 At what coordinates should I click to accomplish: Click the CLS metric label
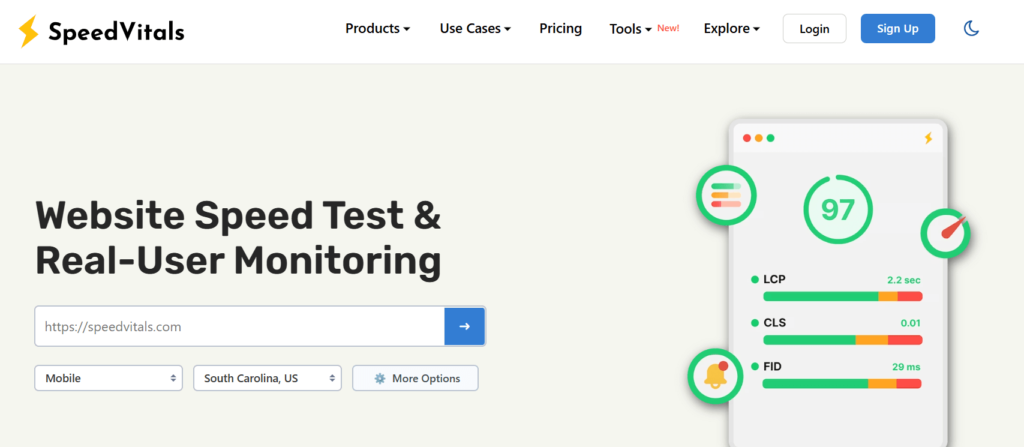[775, 323]
